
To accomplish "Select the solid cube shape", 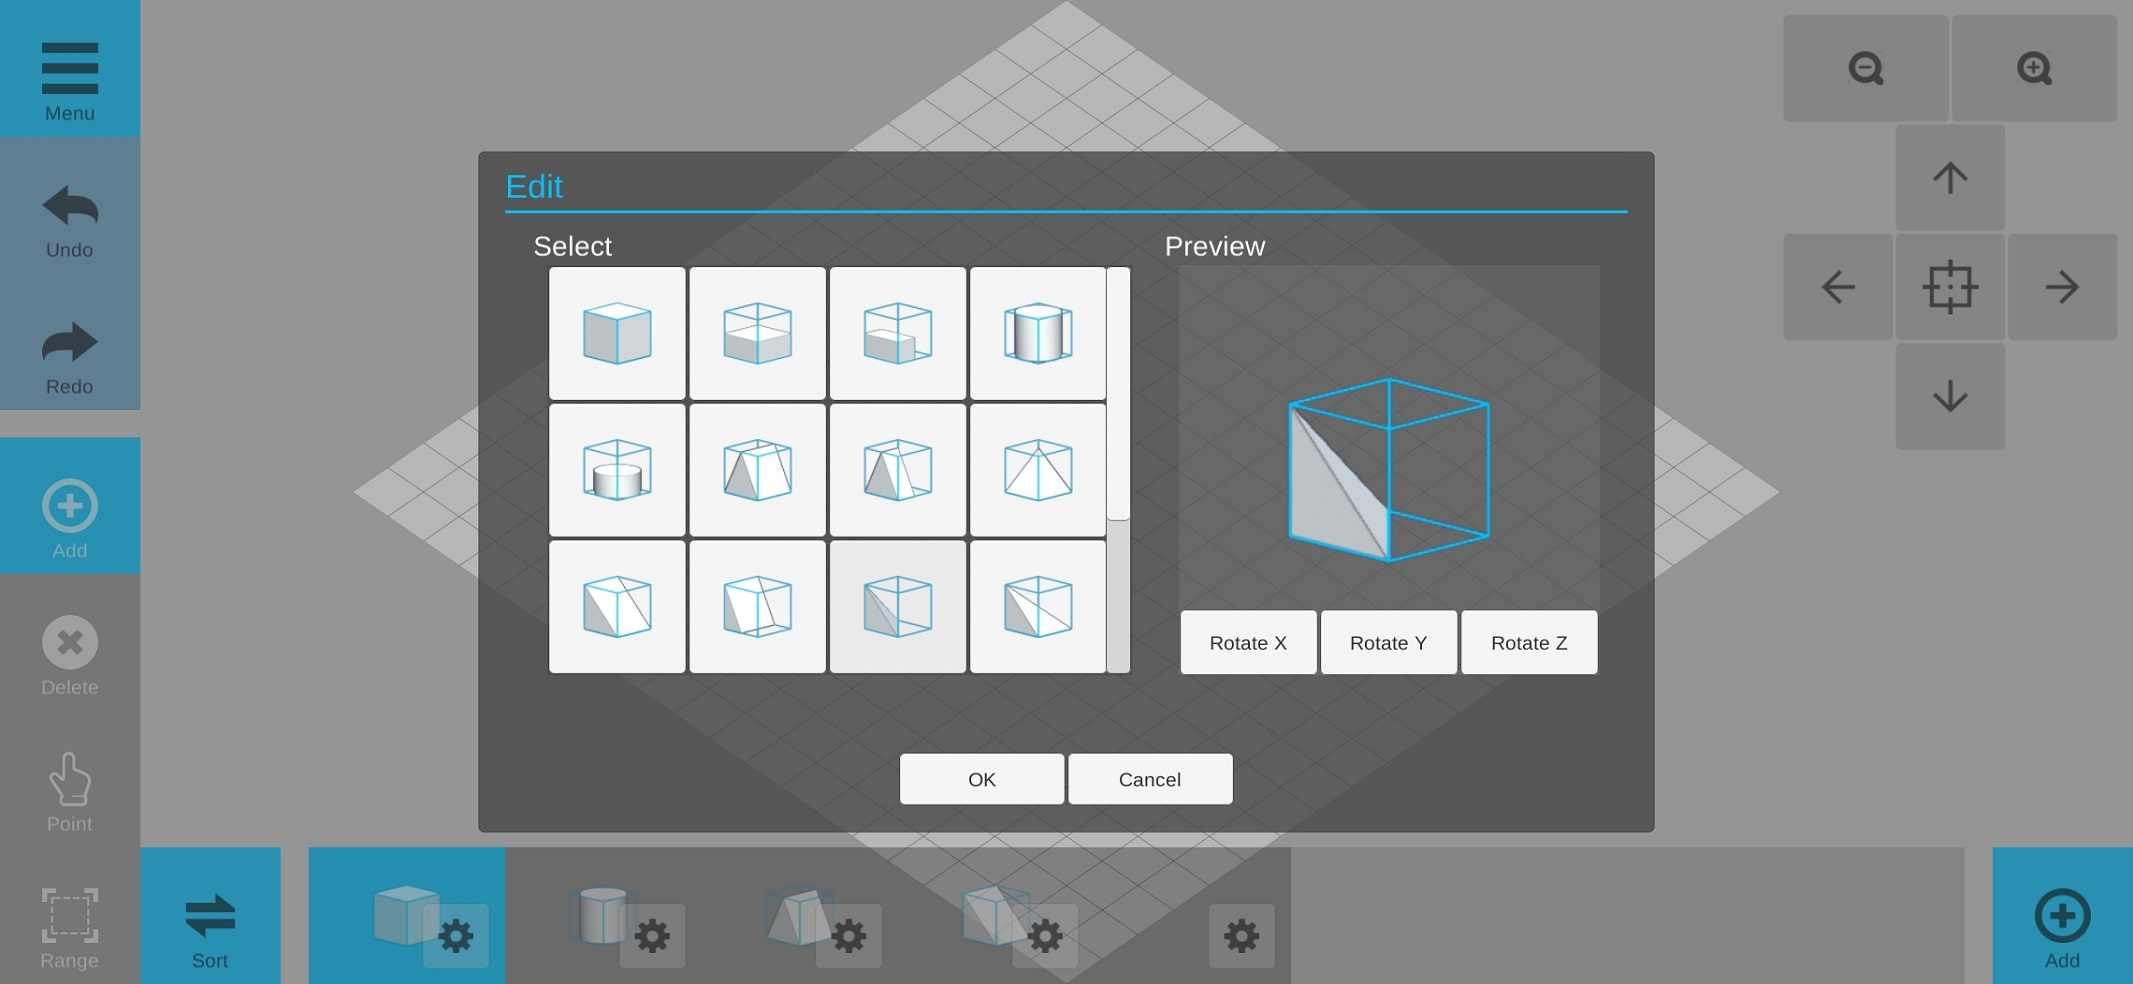I will point(617,333).
